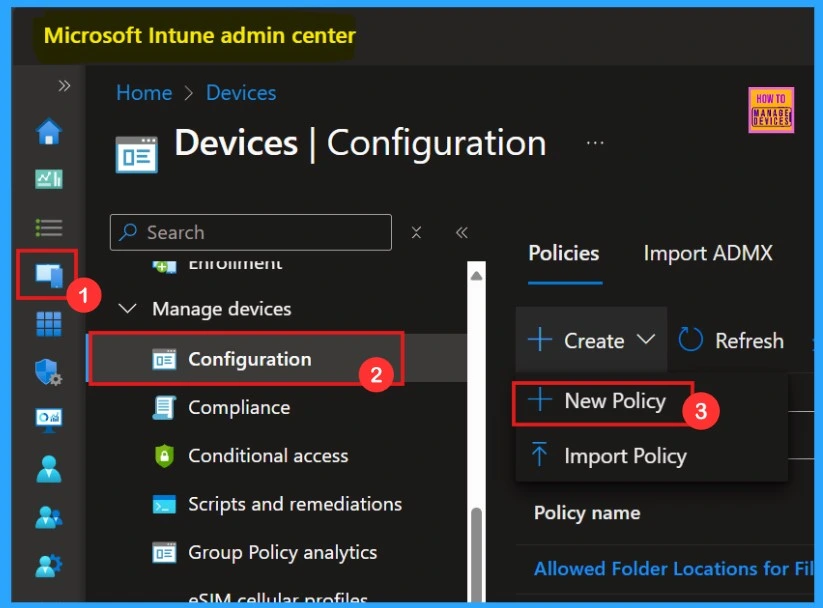The image size is (823, 608).
Task: Open the Users person icon
Action: pyautogui.click(x=49, y=469)
